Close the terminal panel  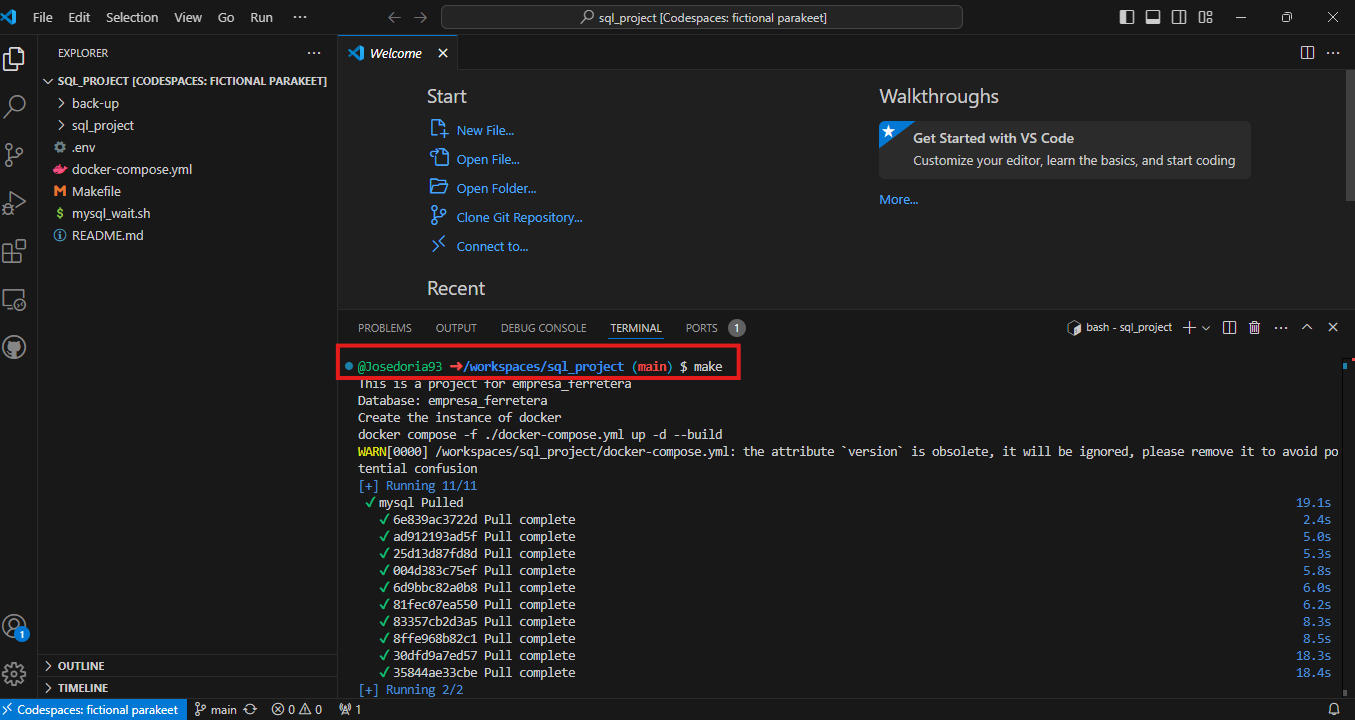tap(1333, 327)
